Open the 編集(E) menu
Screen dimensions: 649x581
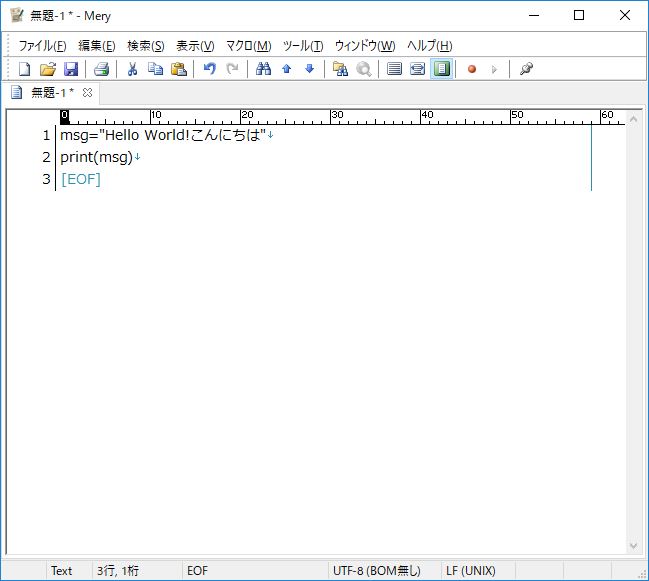[x=97, y=46]
